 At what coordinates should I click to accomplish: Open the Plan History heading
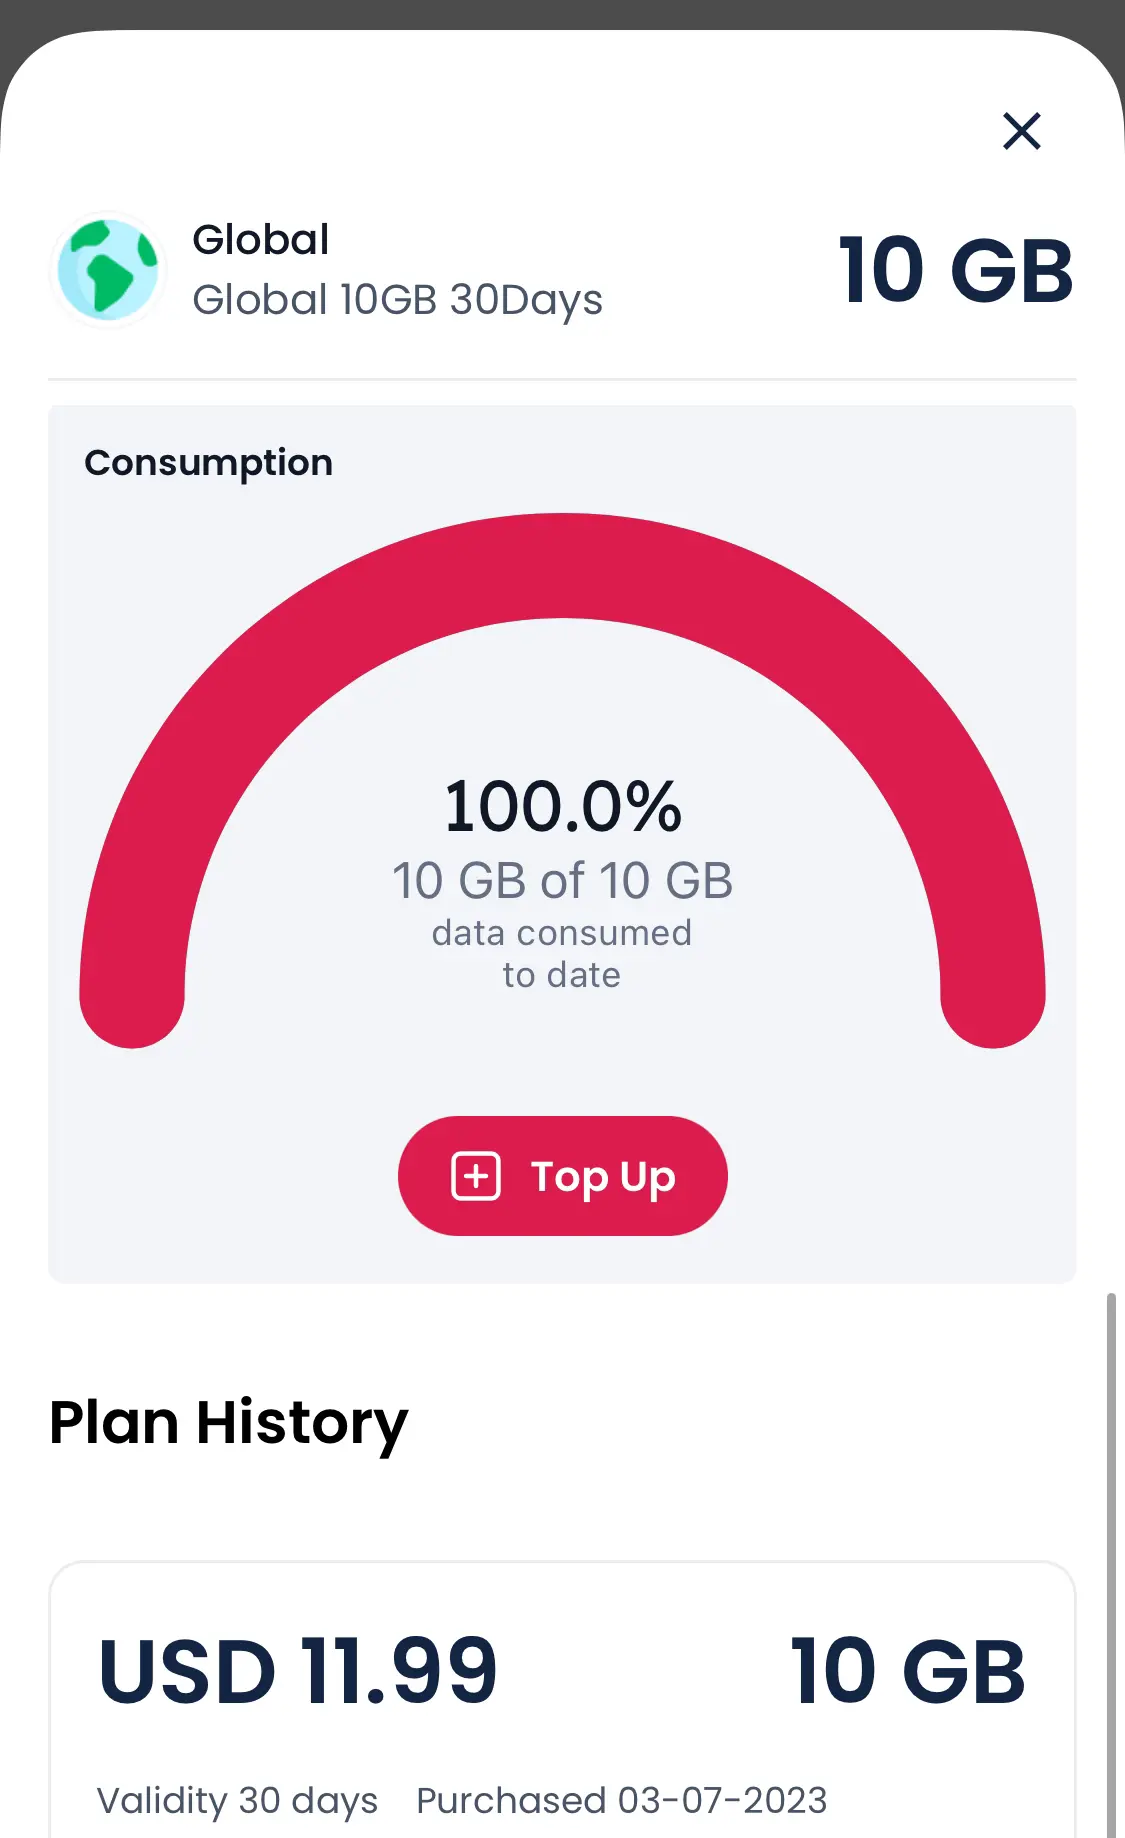pos(229,1423)
